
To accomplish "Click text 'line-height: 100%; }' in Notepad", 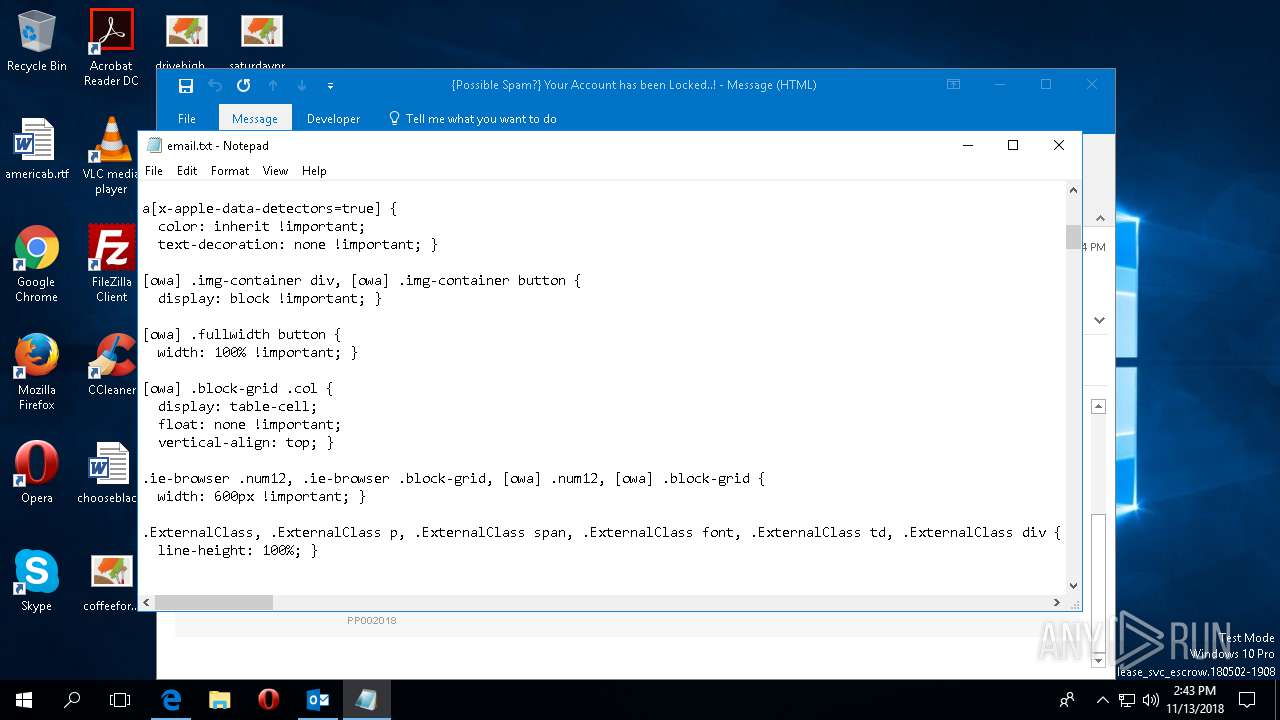I will pos(237,550).
